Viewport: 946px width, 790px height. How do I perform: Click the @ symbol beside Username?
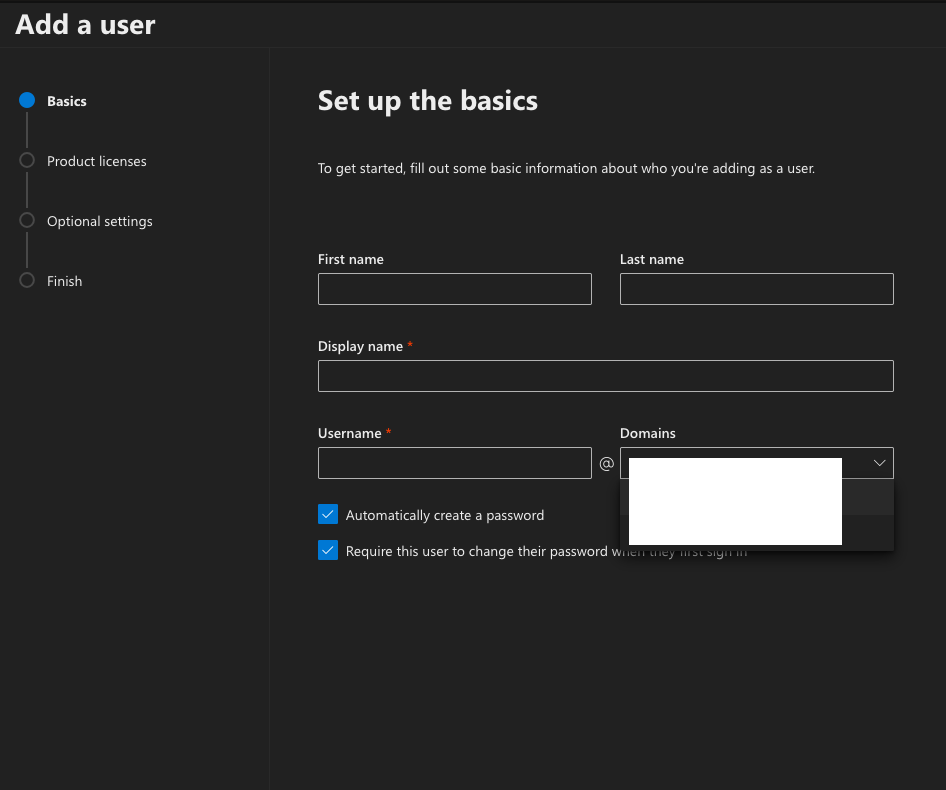pos(606,463)
